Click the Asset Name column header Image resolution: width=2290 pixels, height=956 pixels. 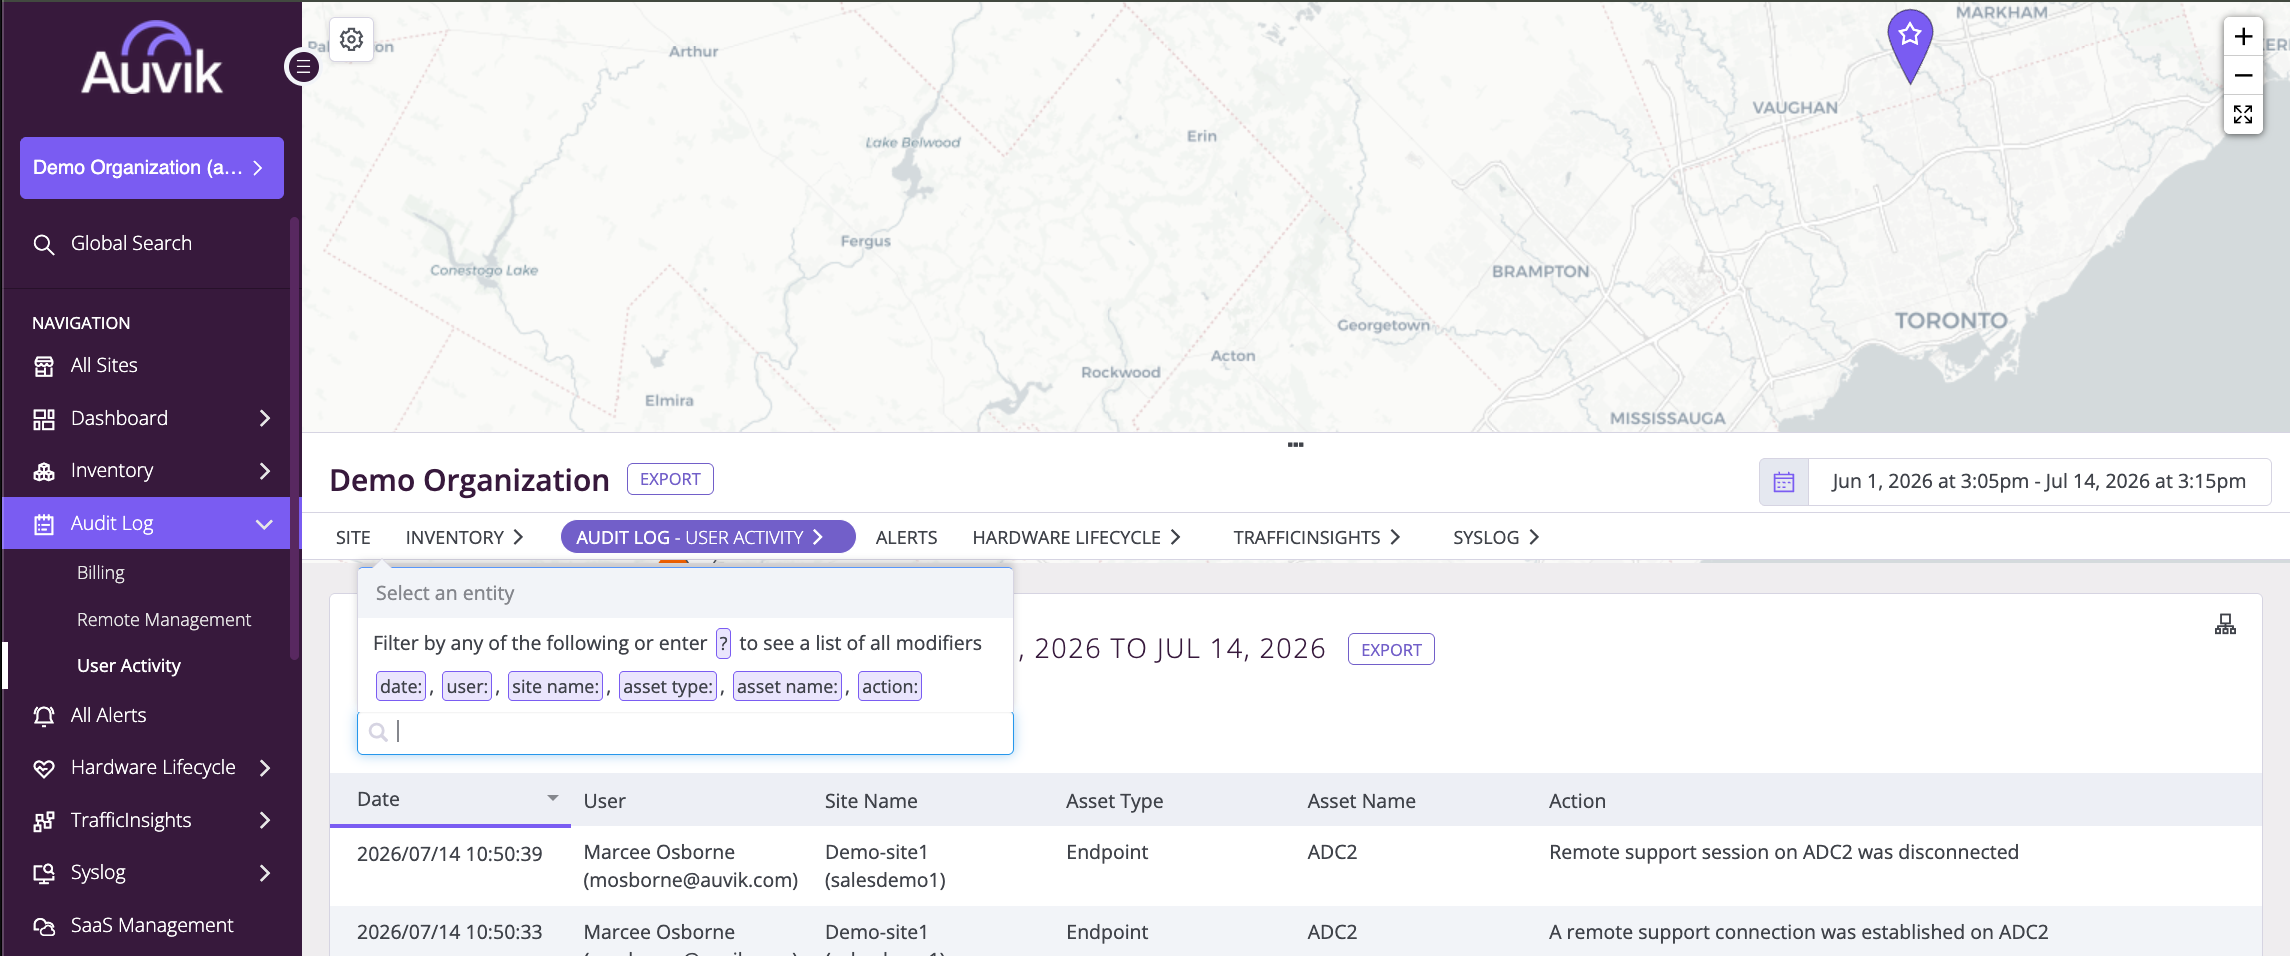click(1361, 800)
